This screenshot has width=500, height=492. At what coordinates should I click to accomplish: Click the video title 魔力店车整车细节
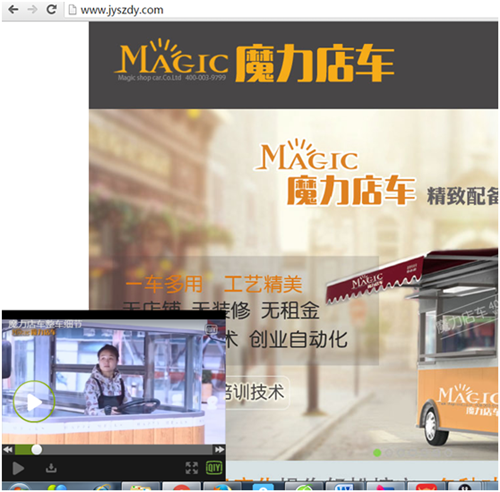click(44, 324)
